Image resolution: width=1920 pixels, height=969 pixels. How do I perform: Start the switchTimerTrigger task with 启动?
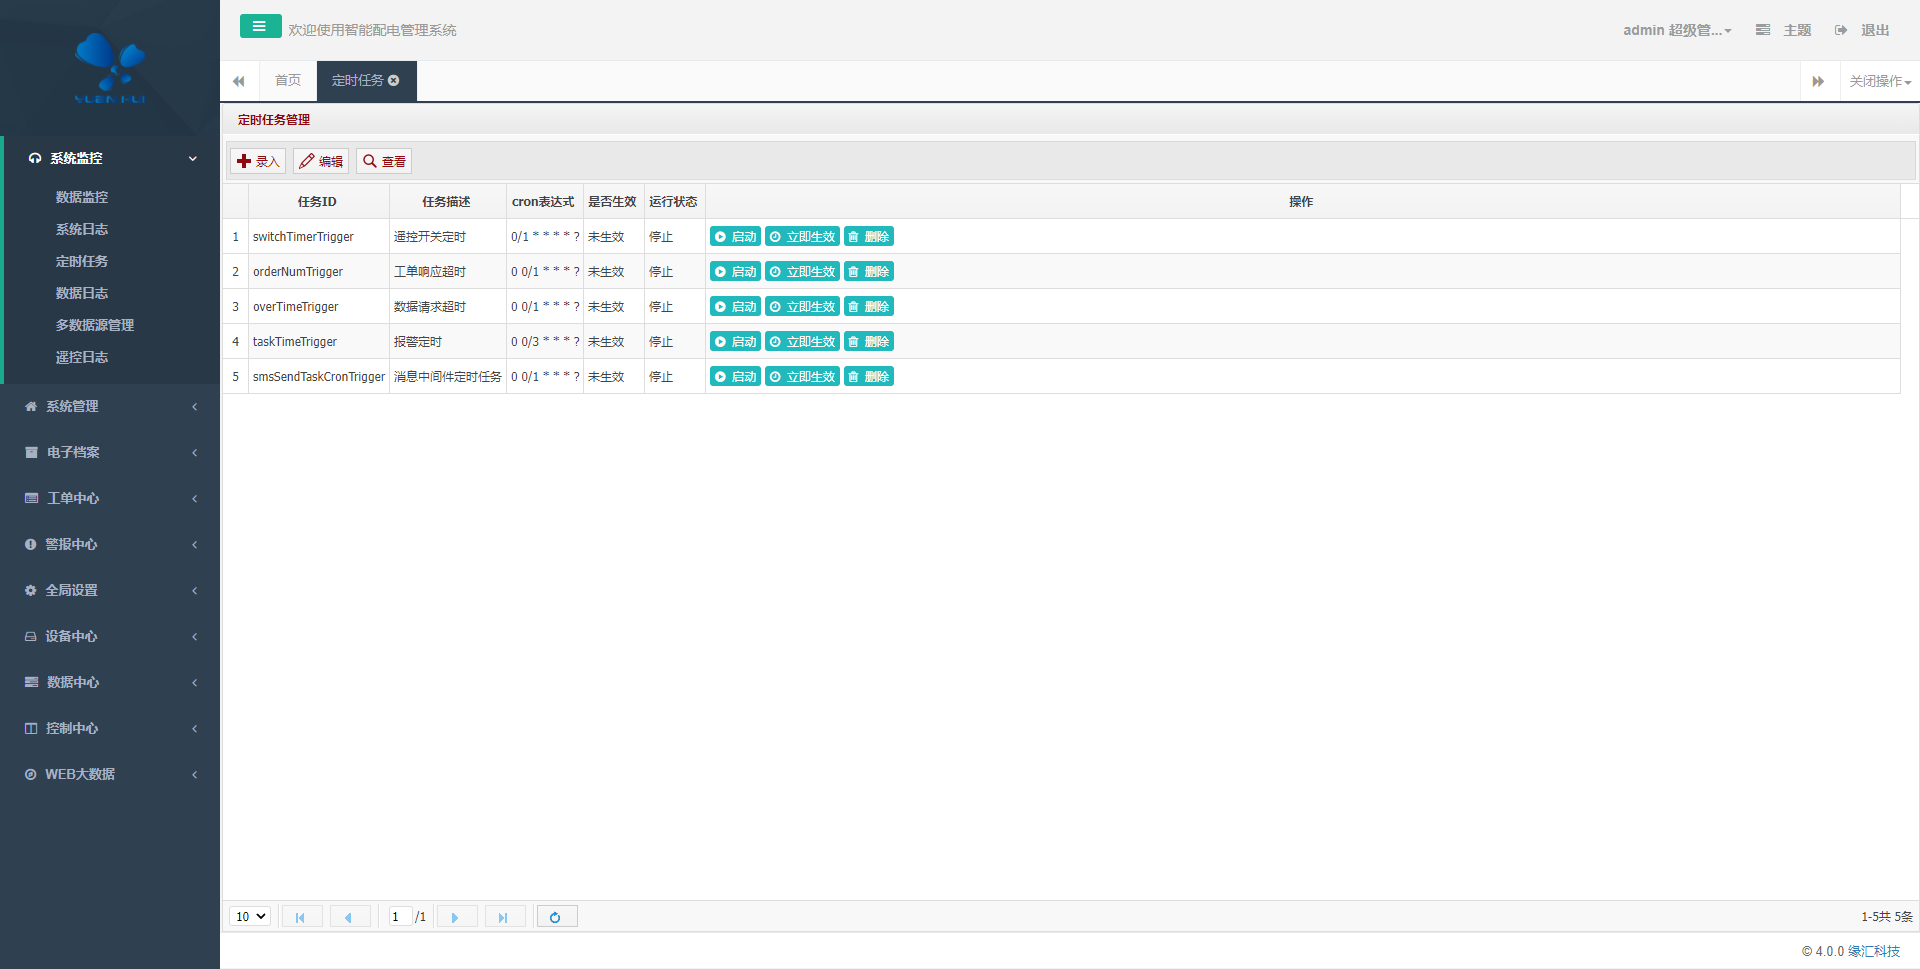point(735,237)
